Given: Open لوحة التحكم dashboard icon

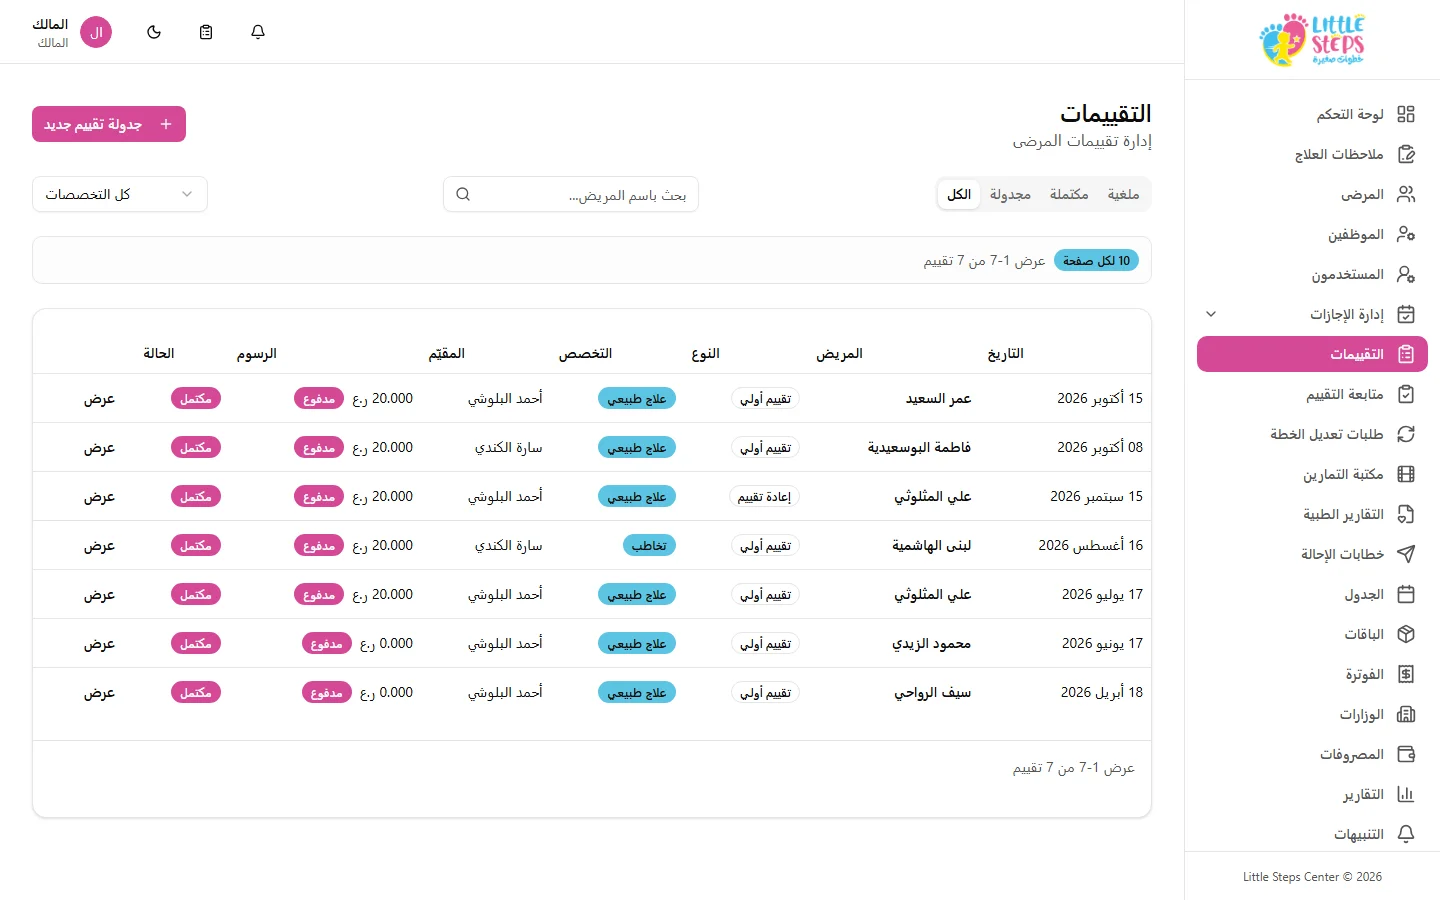Looking at the screenshot, I should tap(1406, 114).
